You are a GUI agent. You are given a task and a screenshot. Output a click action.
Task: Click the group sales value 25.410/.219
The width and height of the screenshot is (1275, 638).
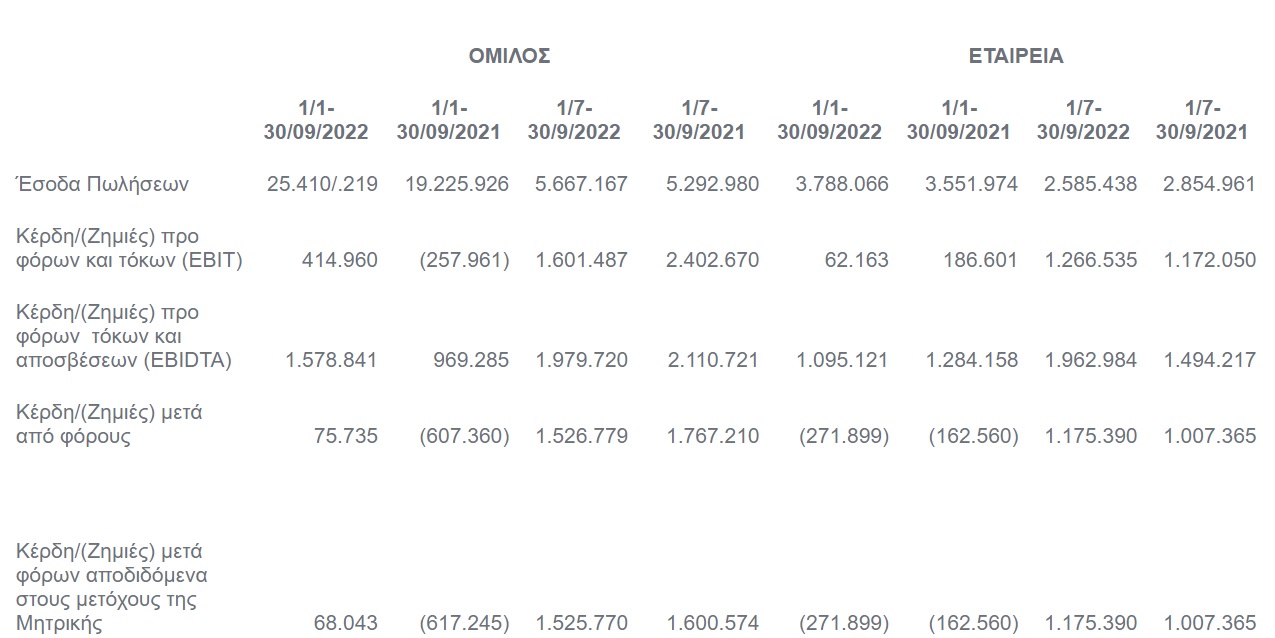point(322,184)
